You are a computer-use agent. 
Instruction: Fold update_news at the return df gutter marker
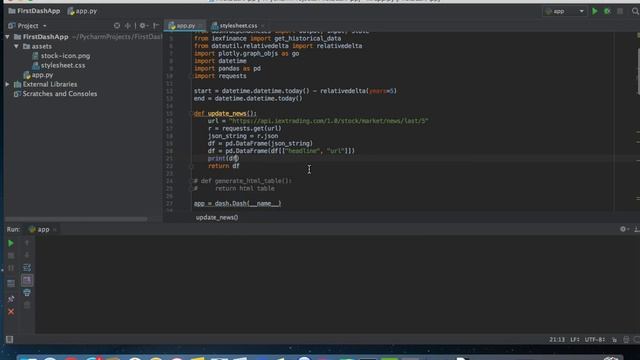pos(191,166)
